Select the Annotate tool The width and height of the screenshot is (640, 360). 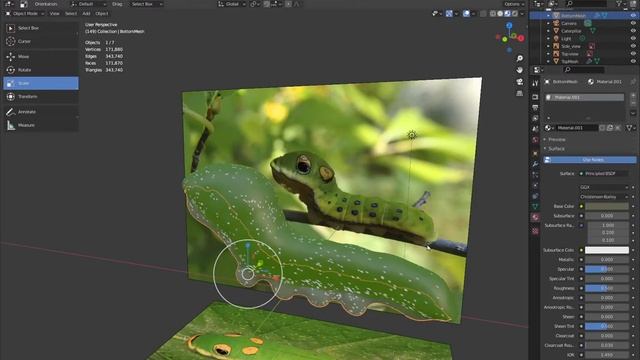coord(41,112)
